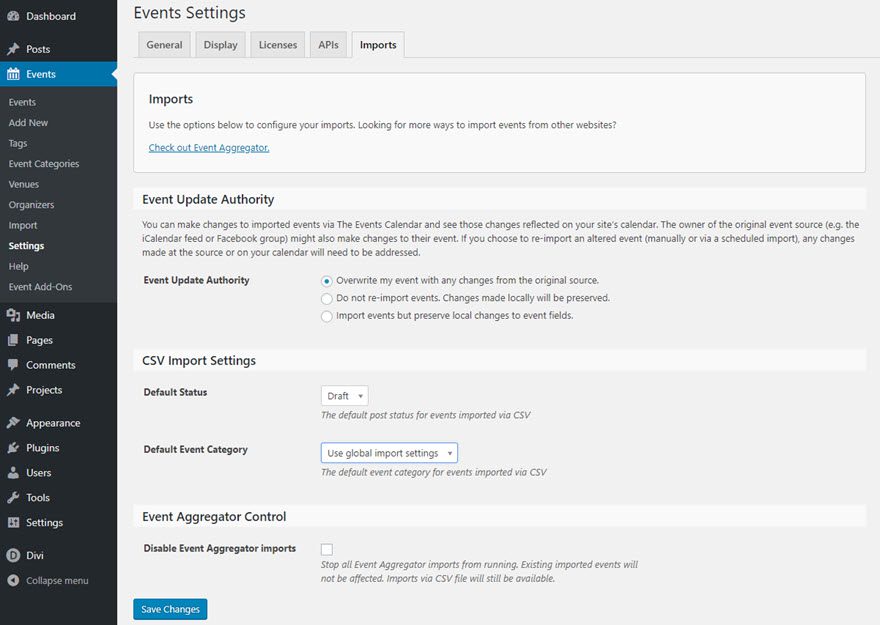Screen dimensions: 880x625
Task: Open the Default Status dropdown showing Draft
Action: click(x=343, y=395)
